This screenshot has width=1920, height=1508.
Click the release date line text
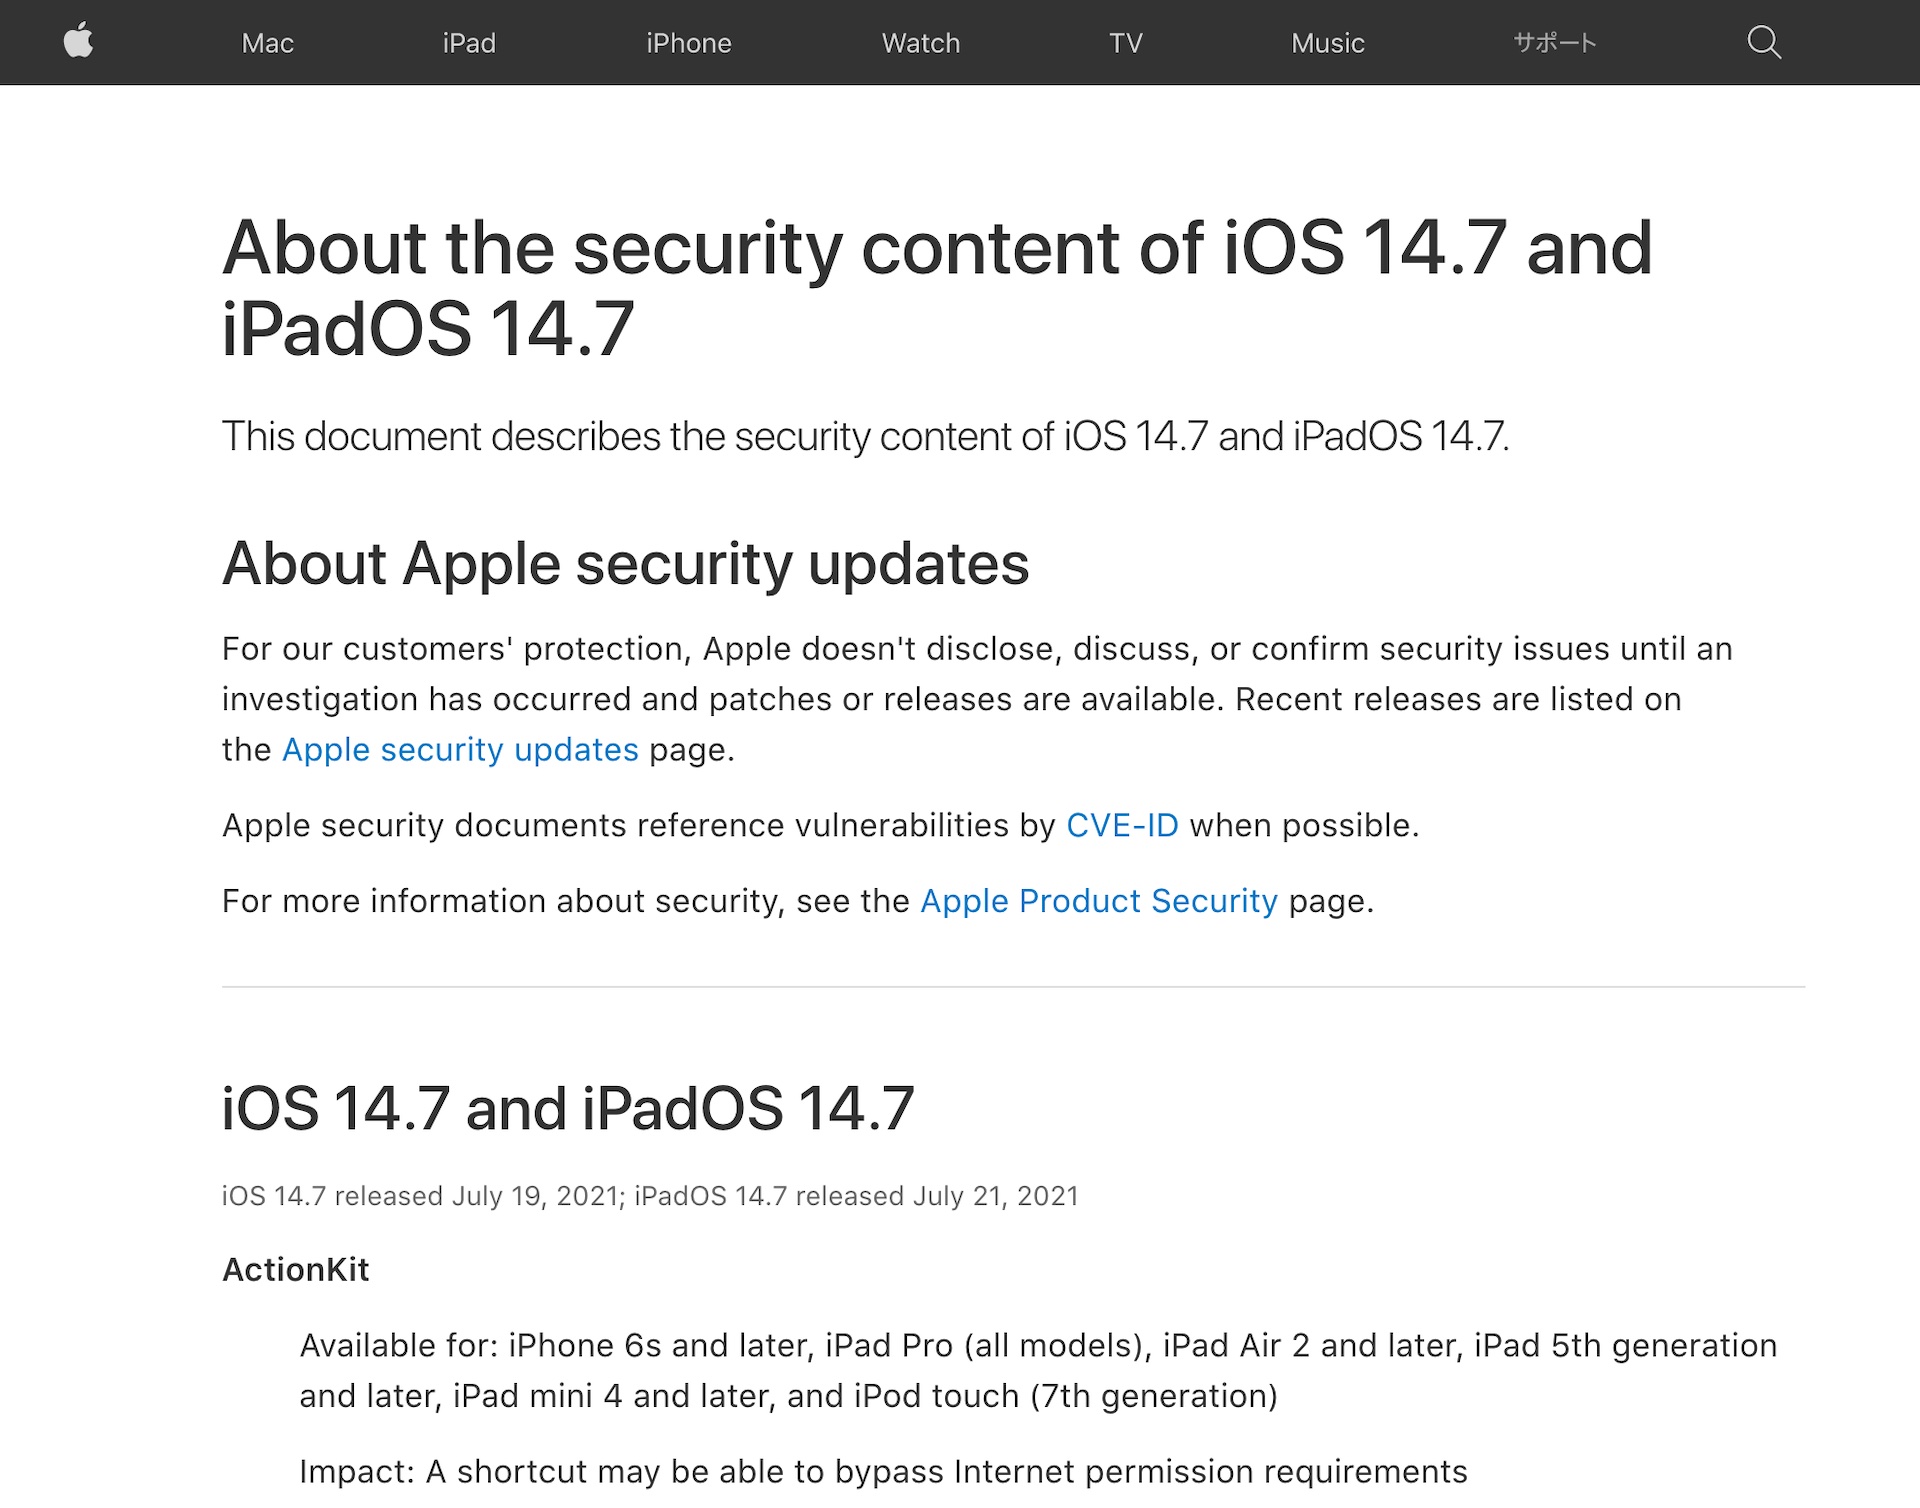(650, 1197)
